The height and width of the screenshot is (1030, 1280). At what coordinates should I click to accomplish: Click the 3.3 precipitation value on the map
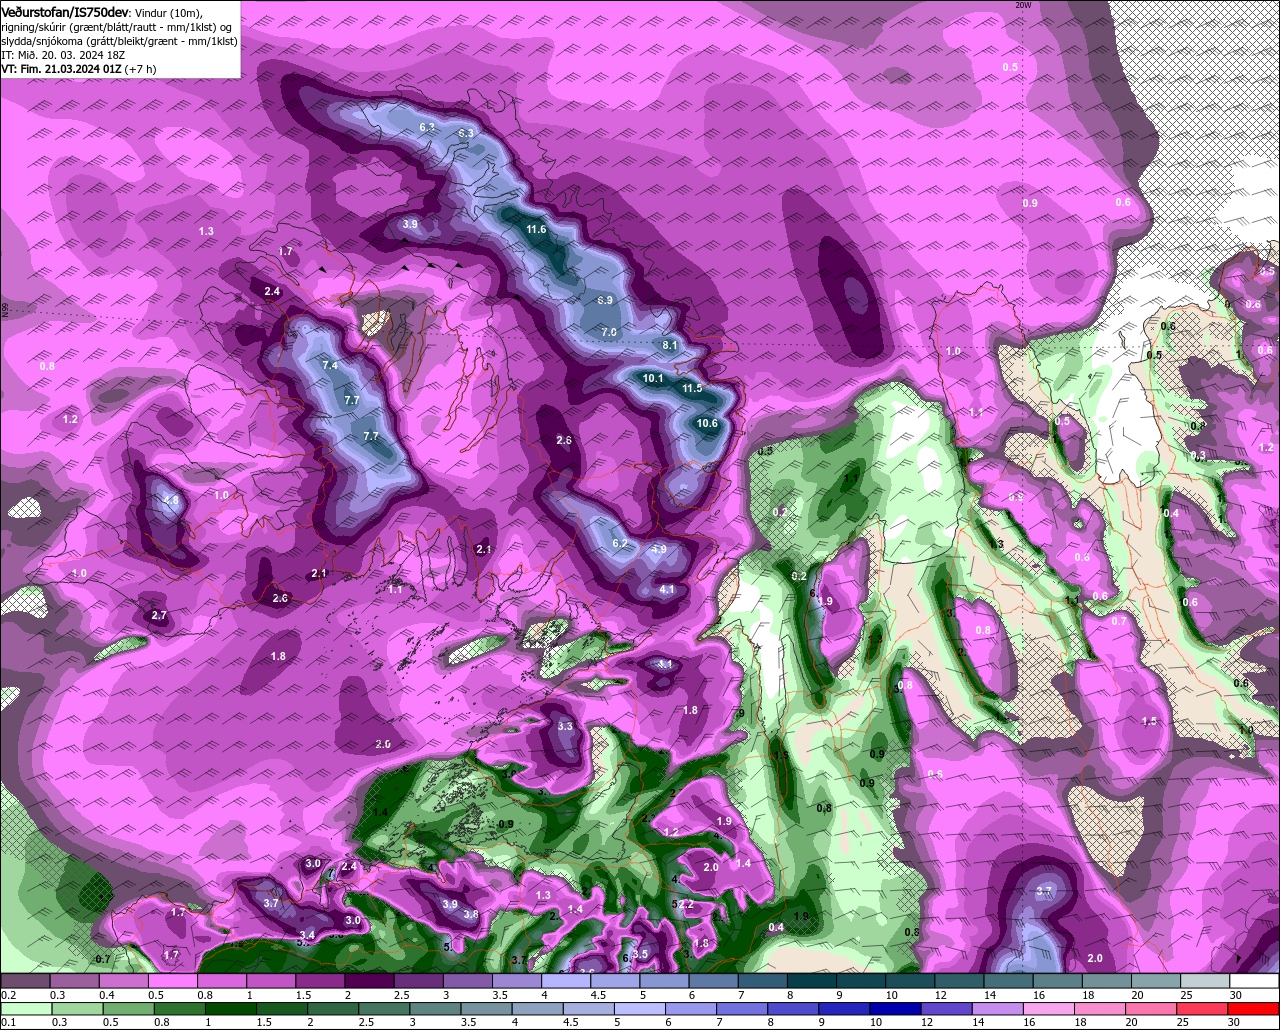tap(565, 726)
